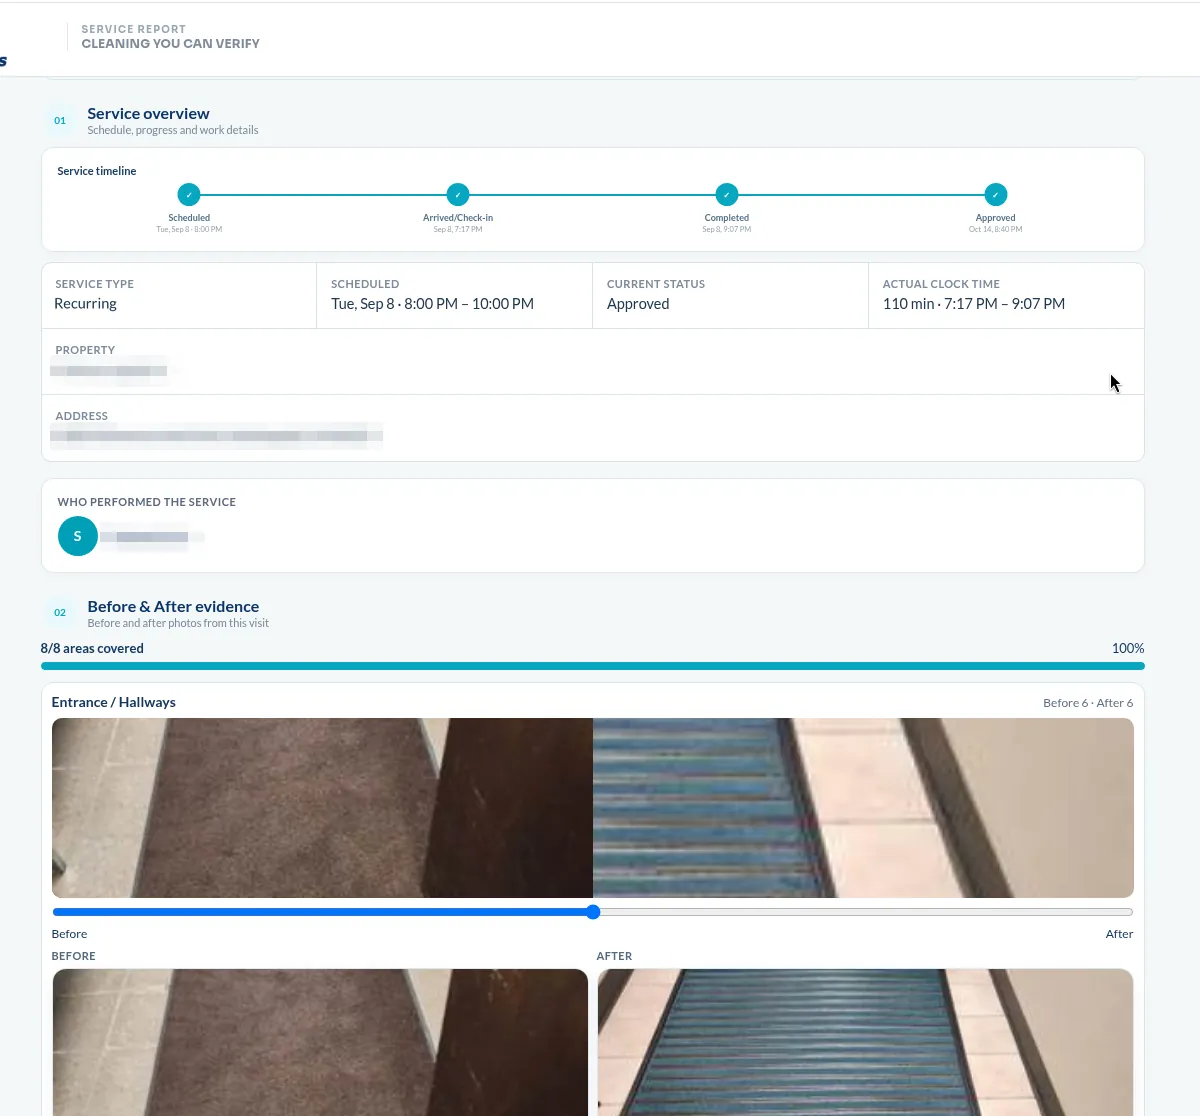The image size is (1200, 1116).
Task: Click the 'Service overview' heading
Action: [x=148, y=114]
